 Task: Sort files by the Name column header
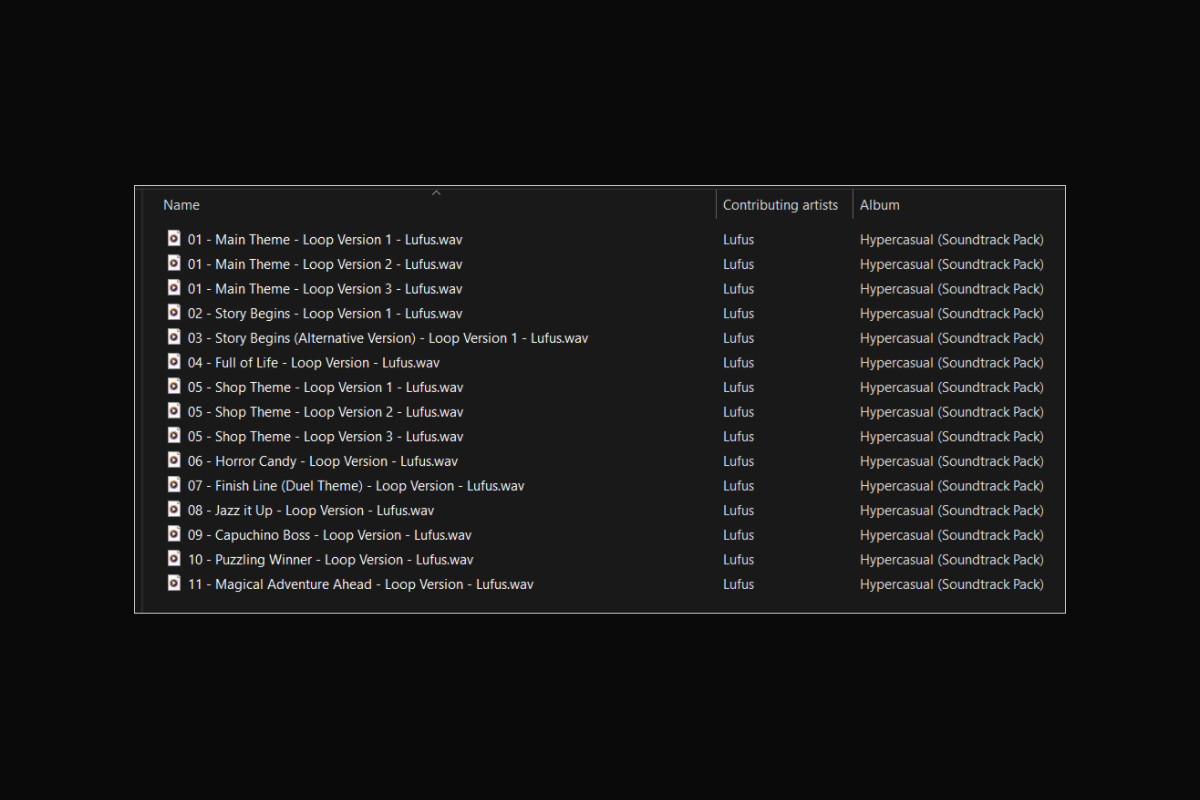coord(181,205)
